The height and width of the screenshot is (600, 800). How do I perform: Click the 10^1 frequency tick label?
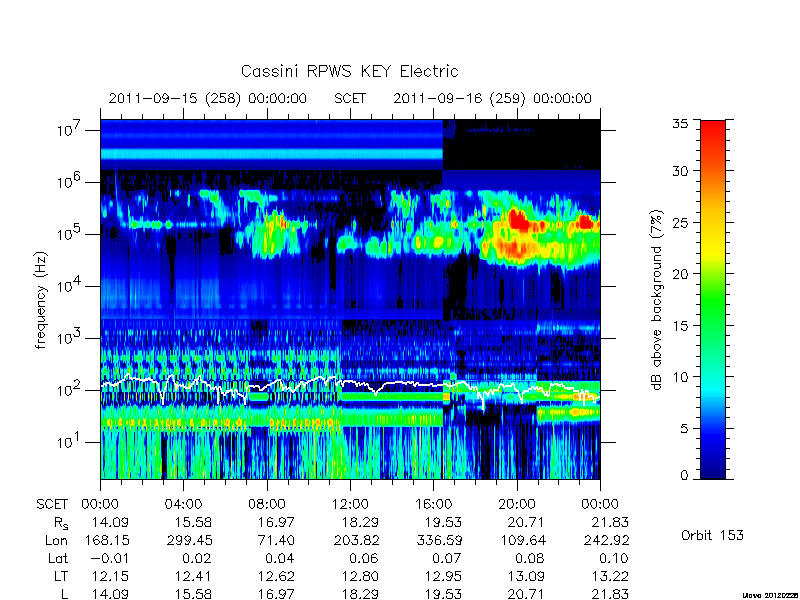tap(70, 441)
